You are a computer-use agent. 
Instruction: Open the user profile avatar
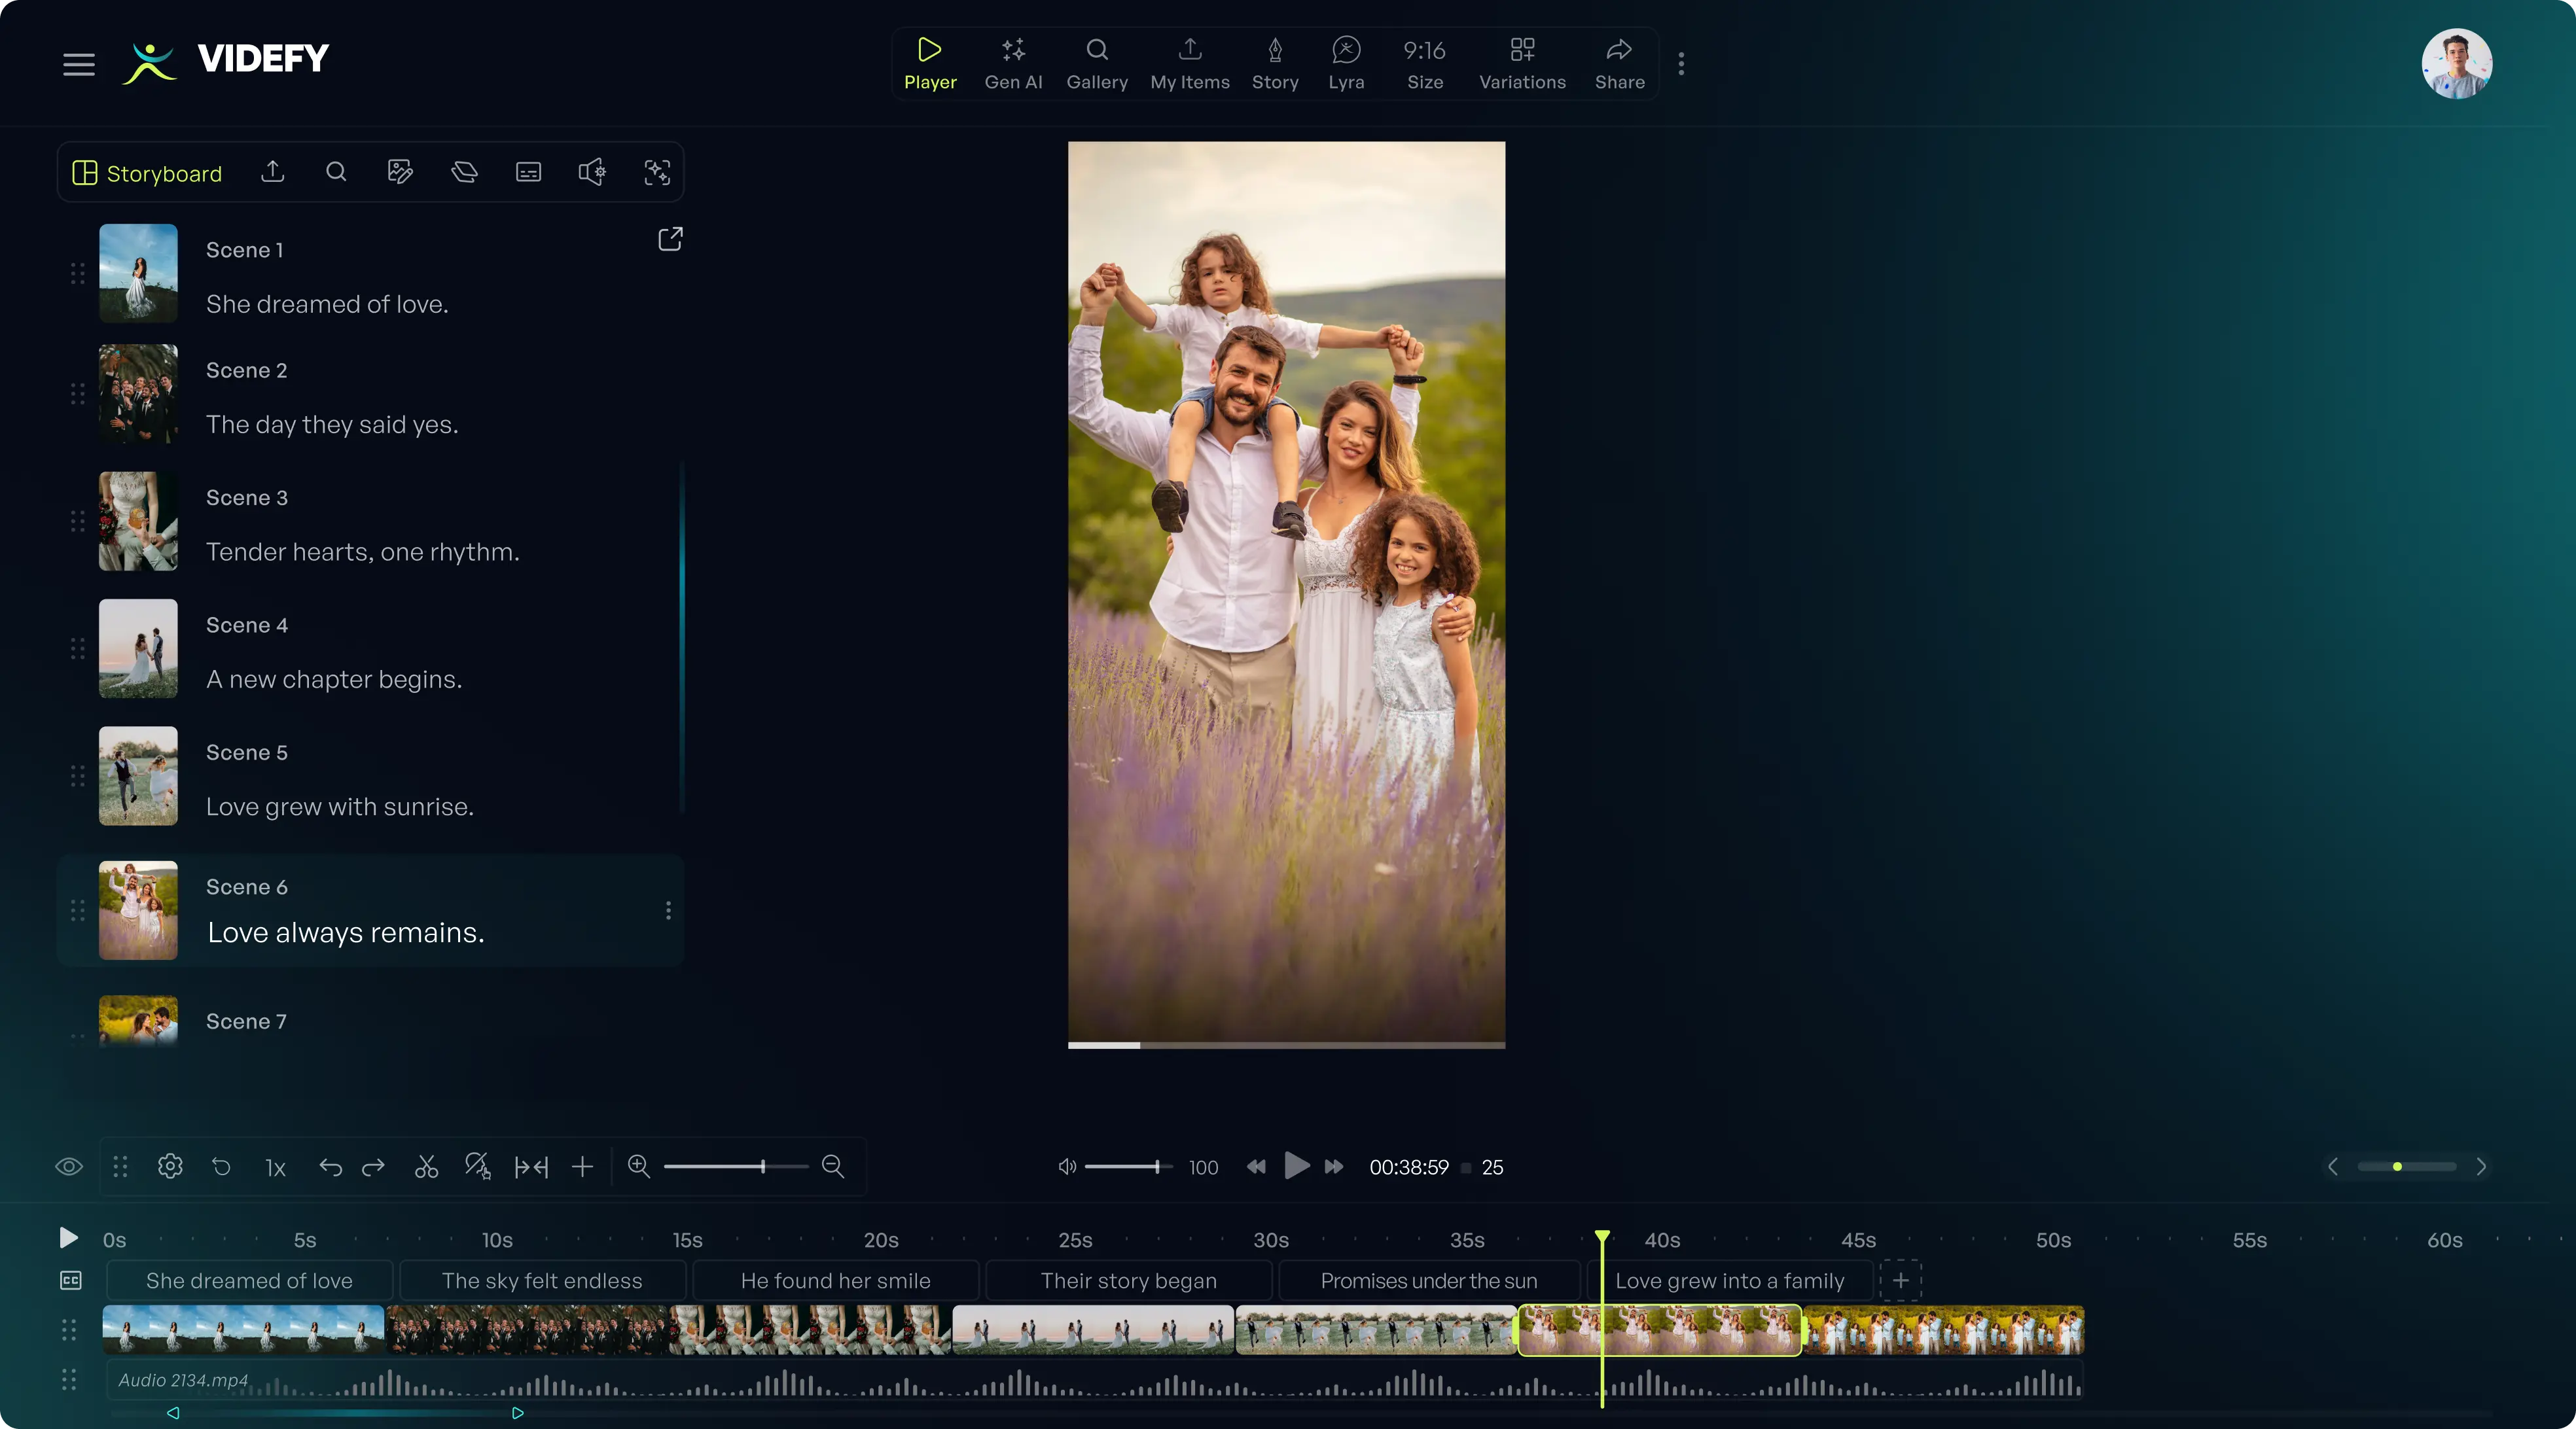pyautogui.click(x=2456, y=64)
